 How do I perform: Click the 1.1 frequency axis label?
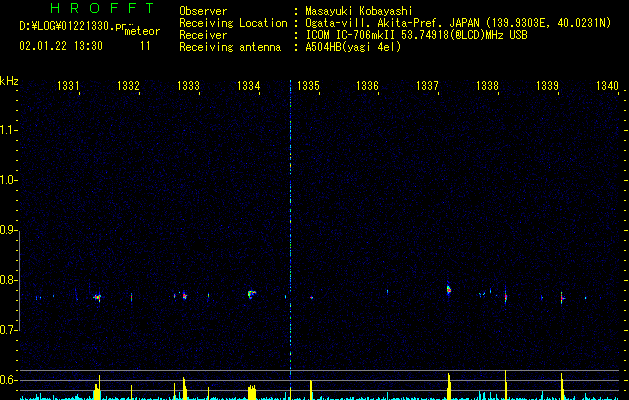[8, 130]
